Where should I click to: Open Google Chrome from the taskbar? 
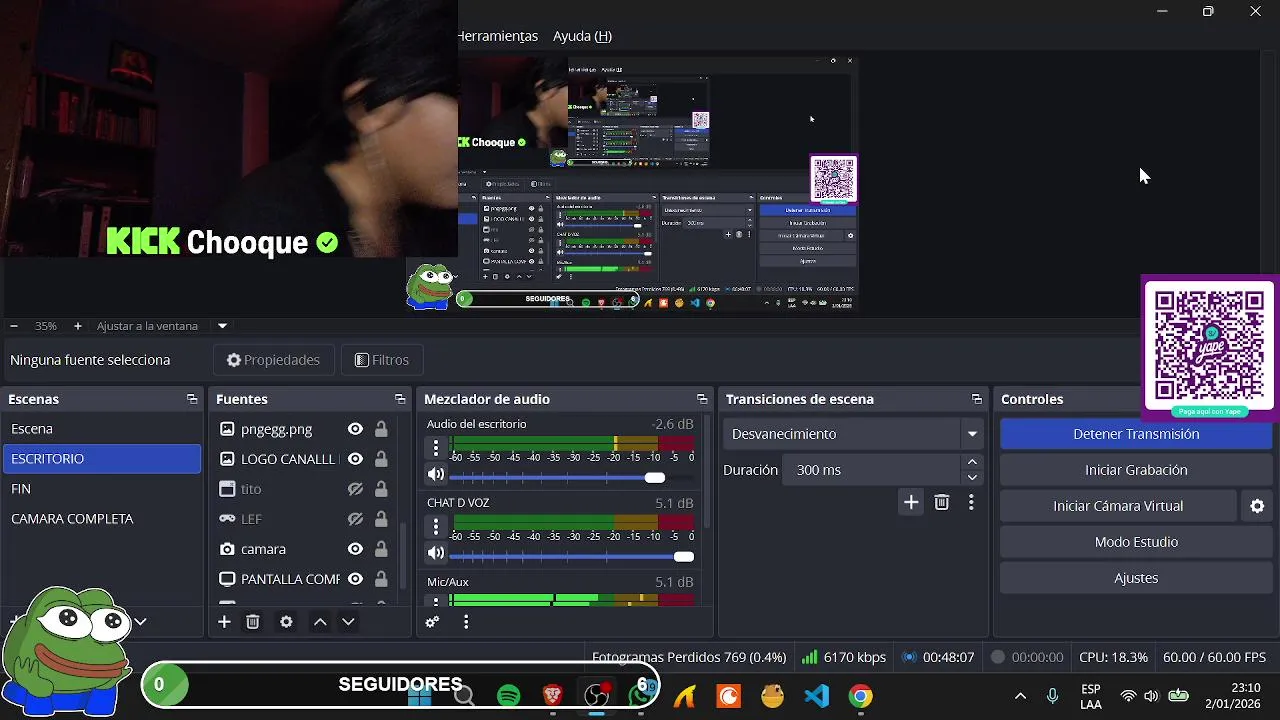[861, 696]
